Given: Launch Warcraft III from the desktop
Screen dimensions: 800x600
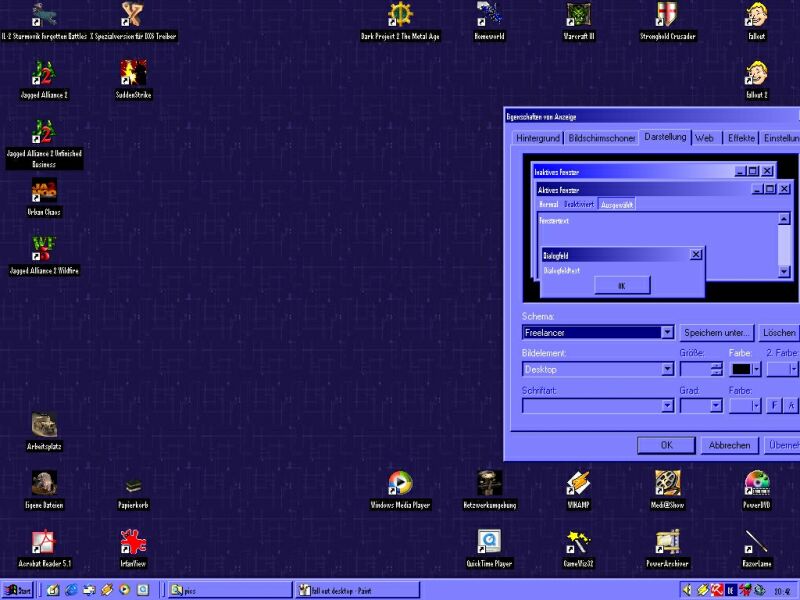Looking at the screenshot, I should (x=578, y=16).
